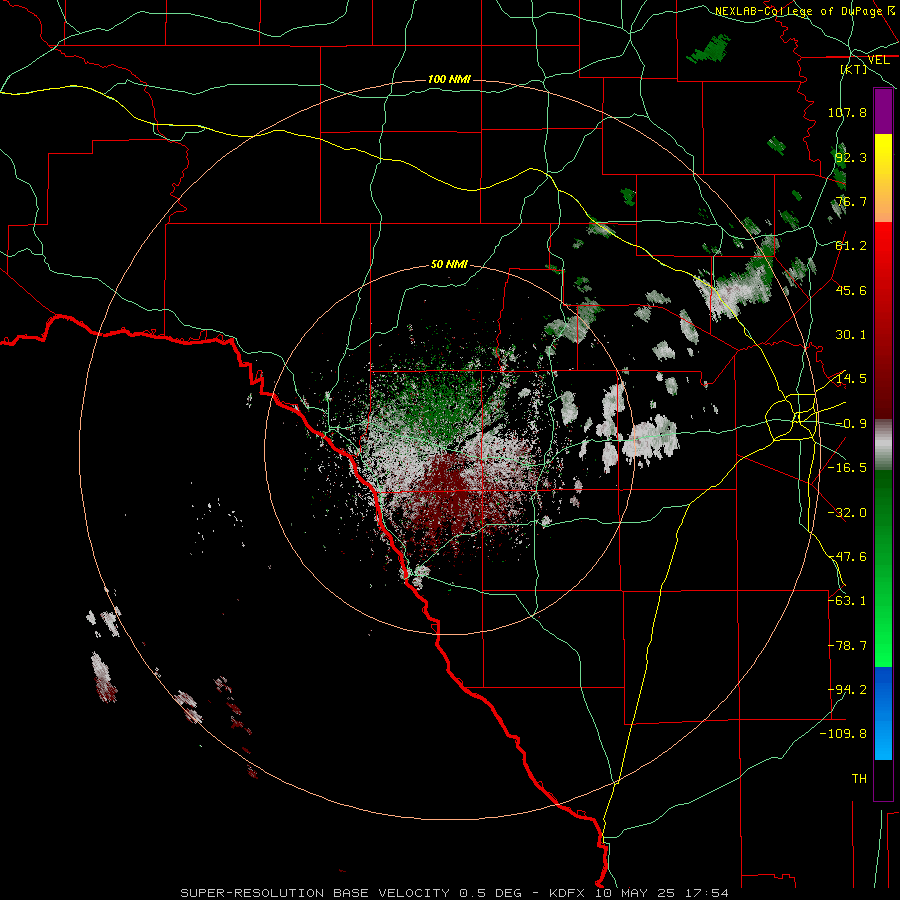Click the "VEL" legend title
Viewport: 900px width, 900px height.
(879, 60)
